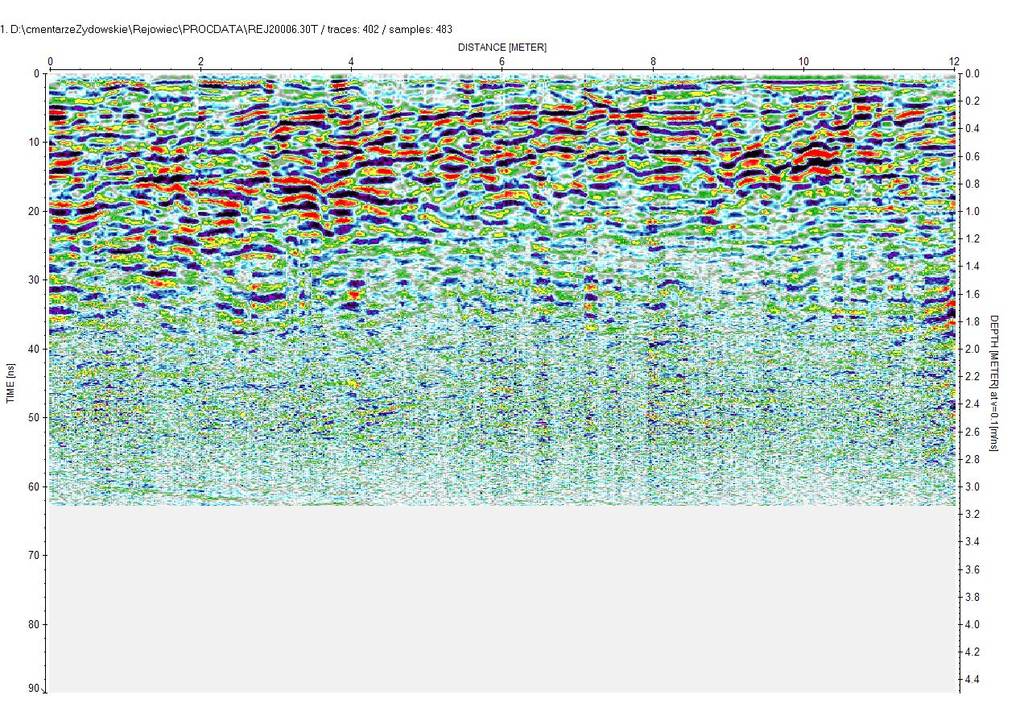Viewport: 1024px width, 712px height.
Task: Click the TIME [ns] axis label
Action: [x=12, y=384]
